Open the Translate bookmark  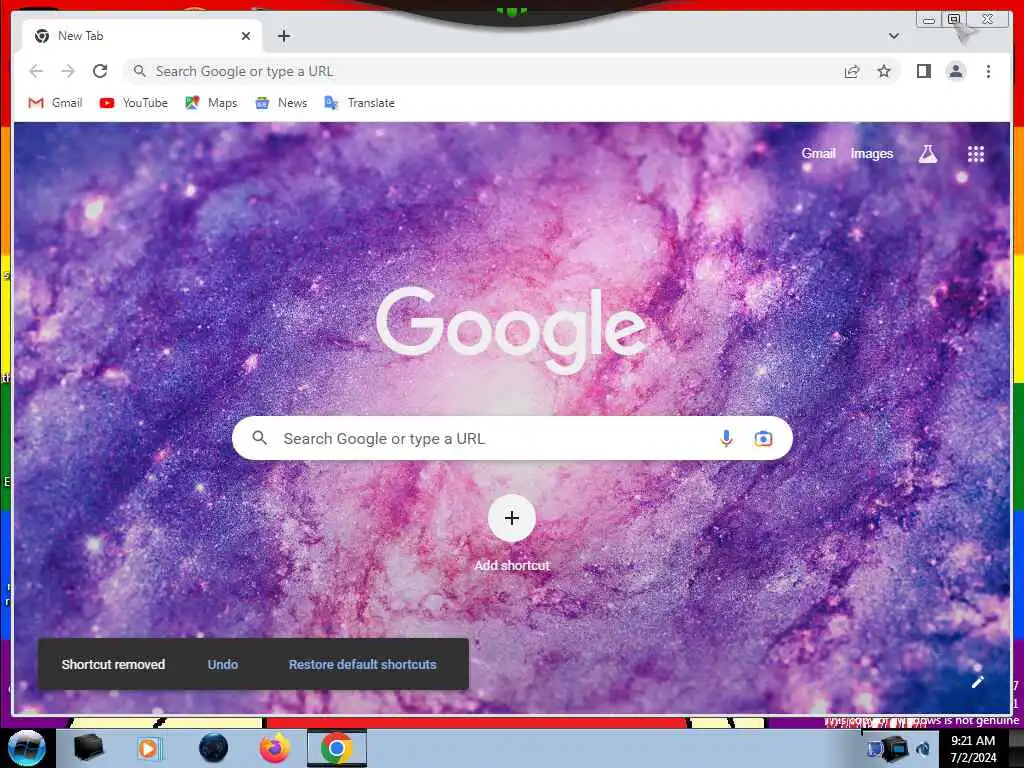pyautogui.click(x=360, y=103)
